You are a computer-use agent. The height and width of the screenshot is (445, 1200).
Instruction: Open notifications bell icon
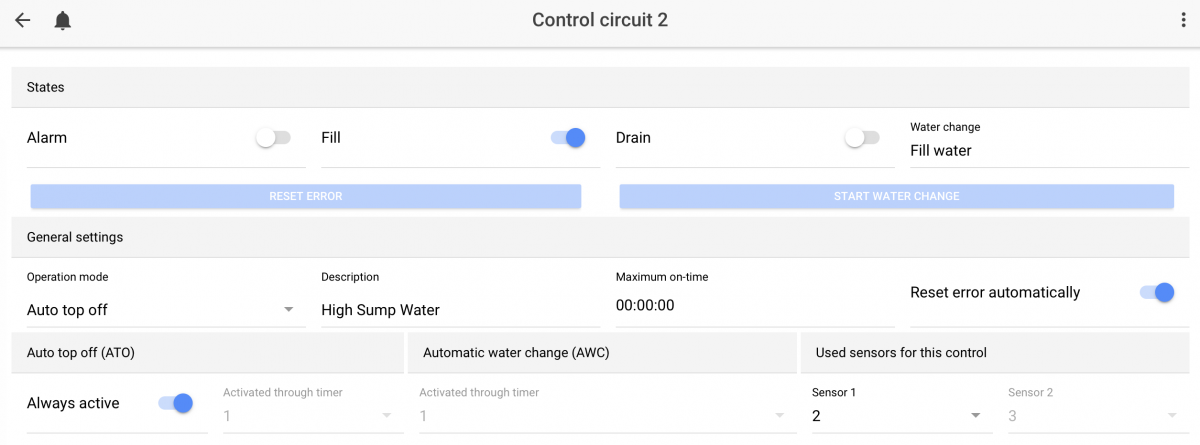tap(63, 20)
